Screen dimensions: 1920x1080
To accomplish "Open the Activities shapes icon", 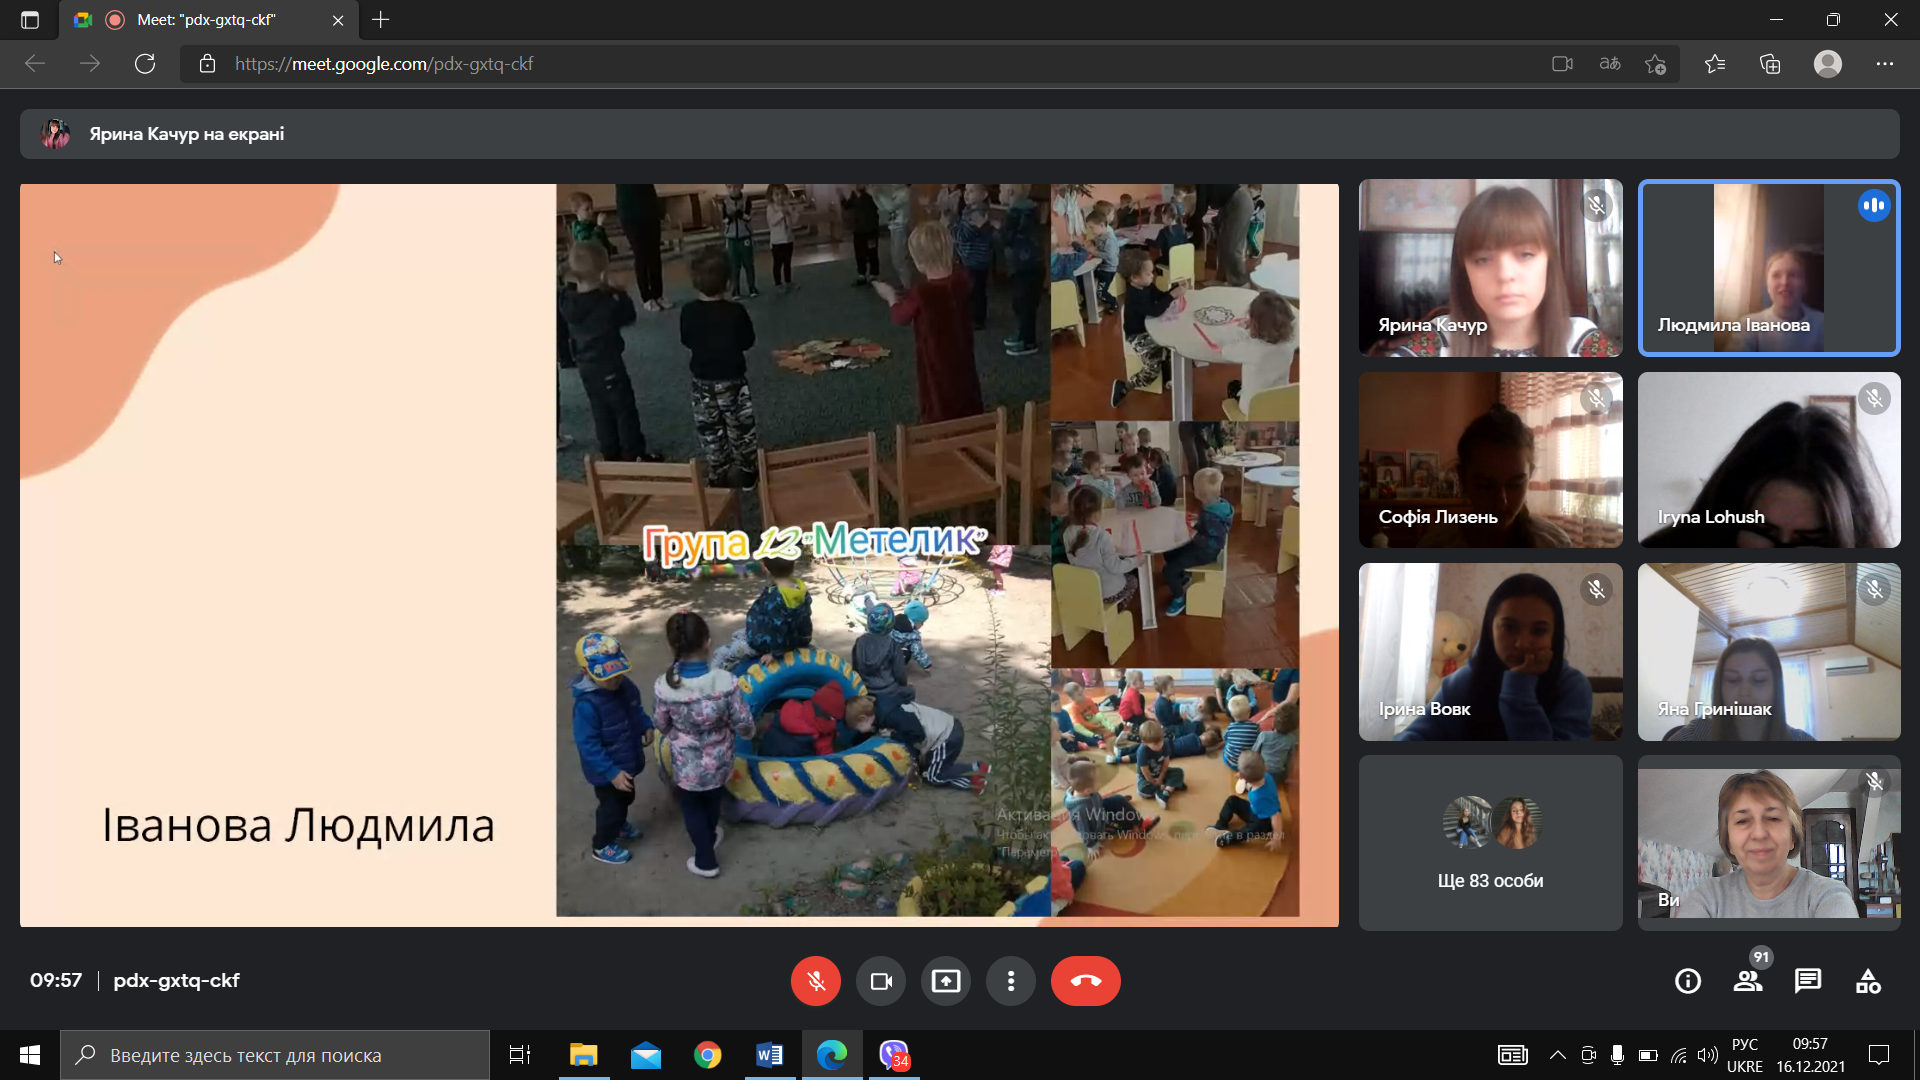I will 1868,981.
